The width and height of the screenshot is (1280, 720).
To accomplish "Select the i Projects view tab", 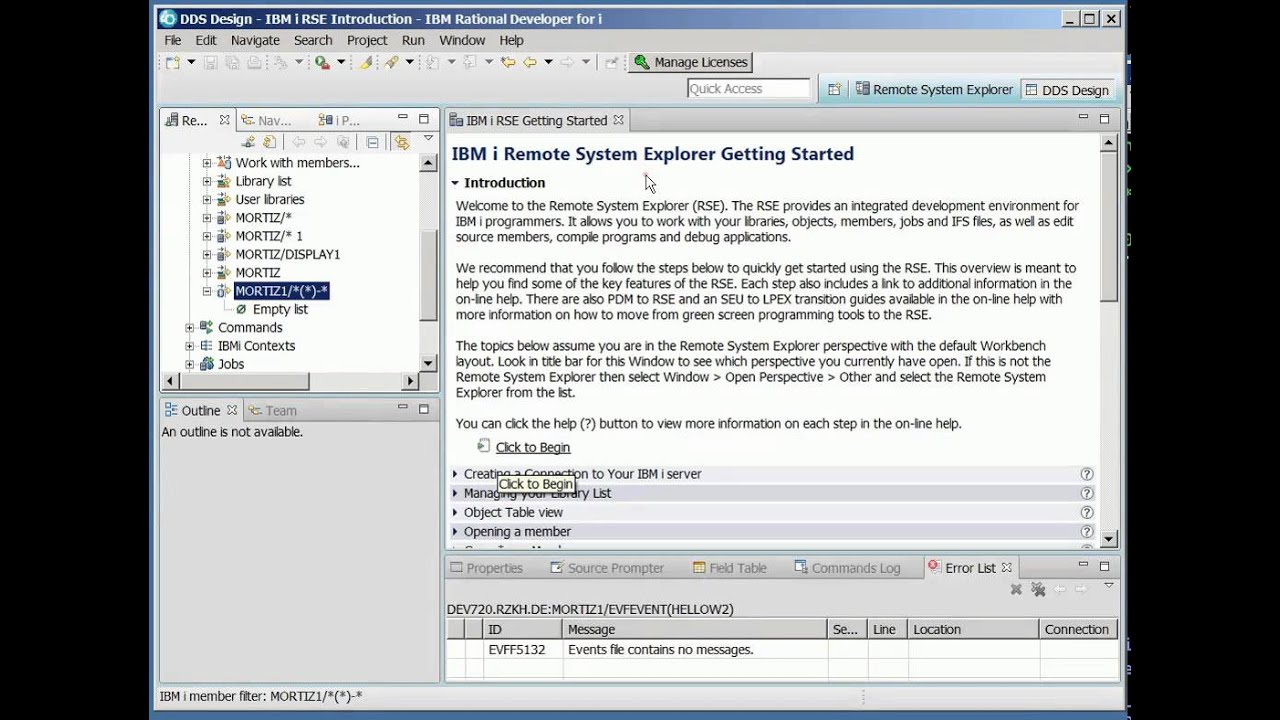I will coord(339,120).
